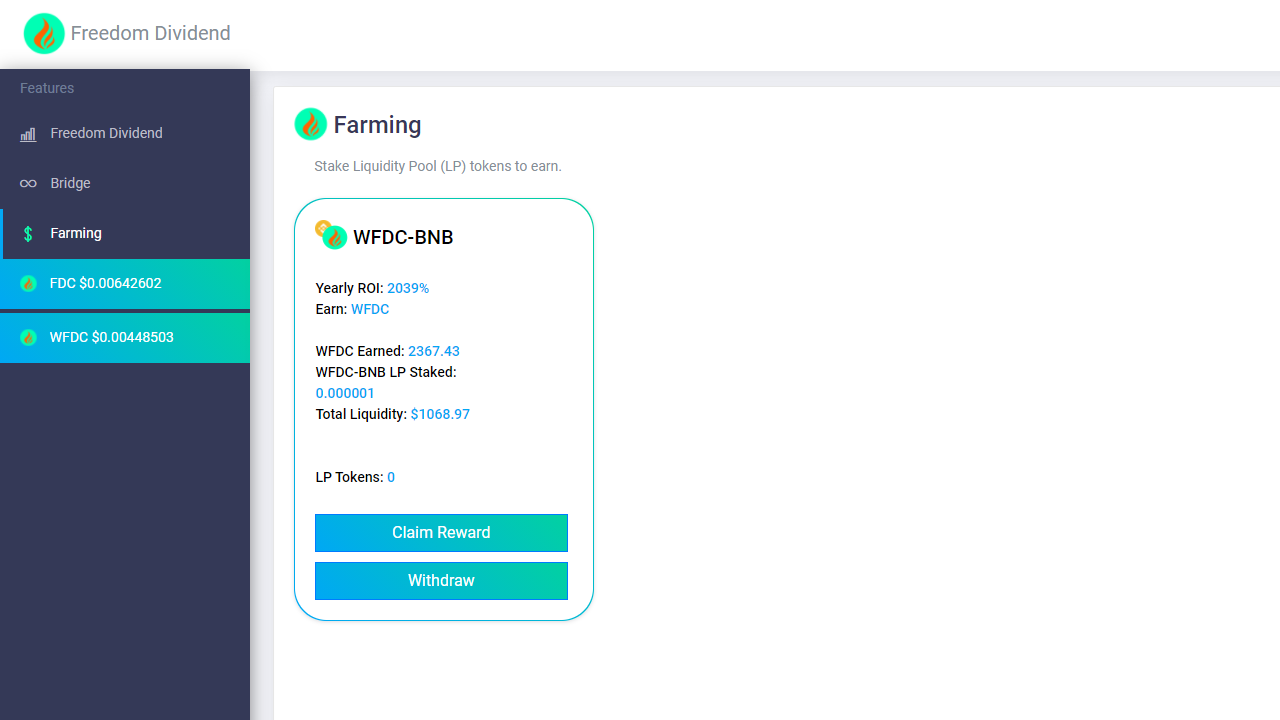Click the 2039% yearly ROI value
This screenshot has height=720, width=1280.
coord(408,288)
